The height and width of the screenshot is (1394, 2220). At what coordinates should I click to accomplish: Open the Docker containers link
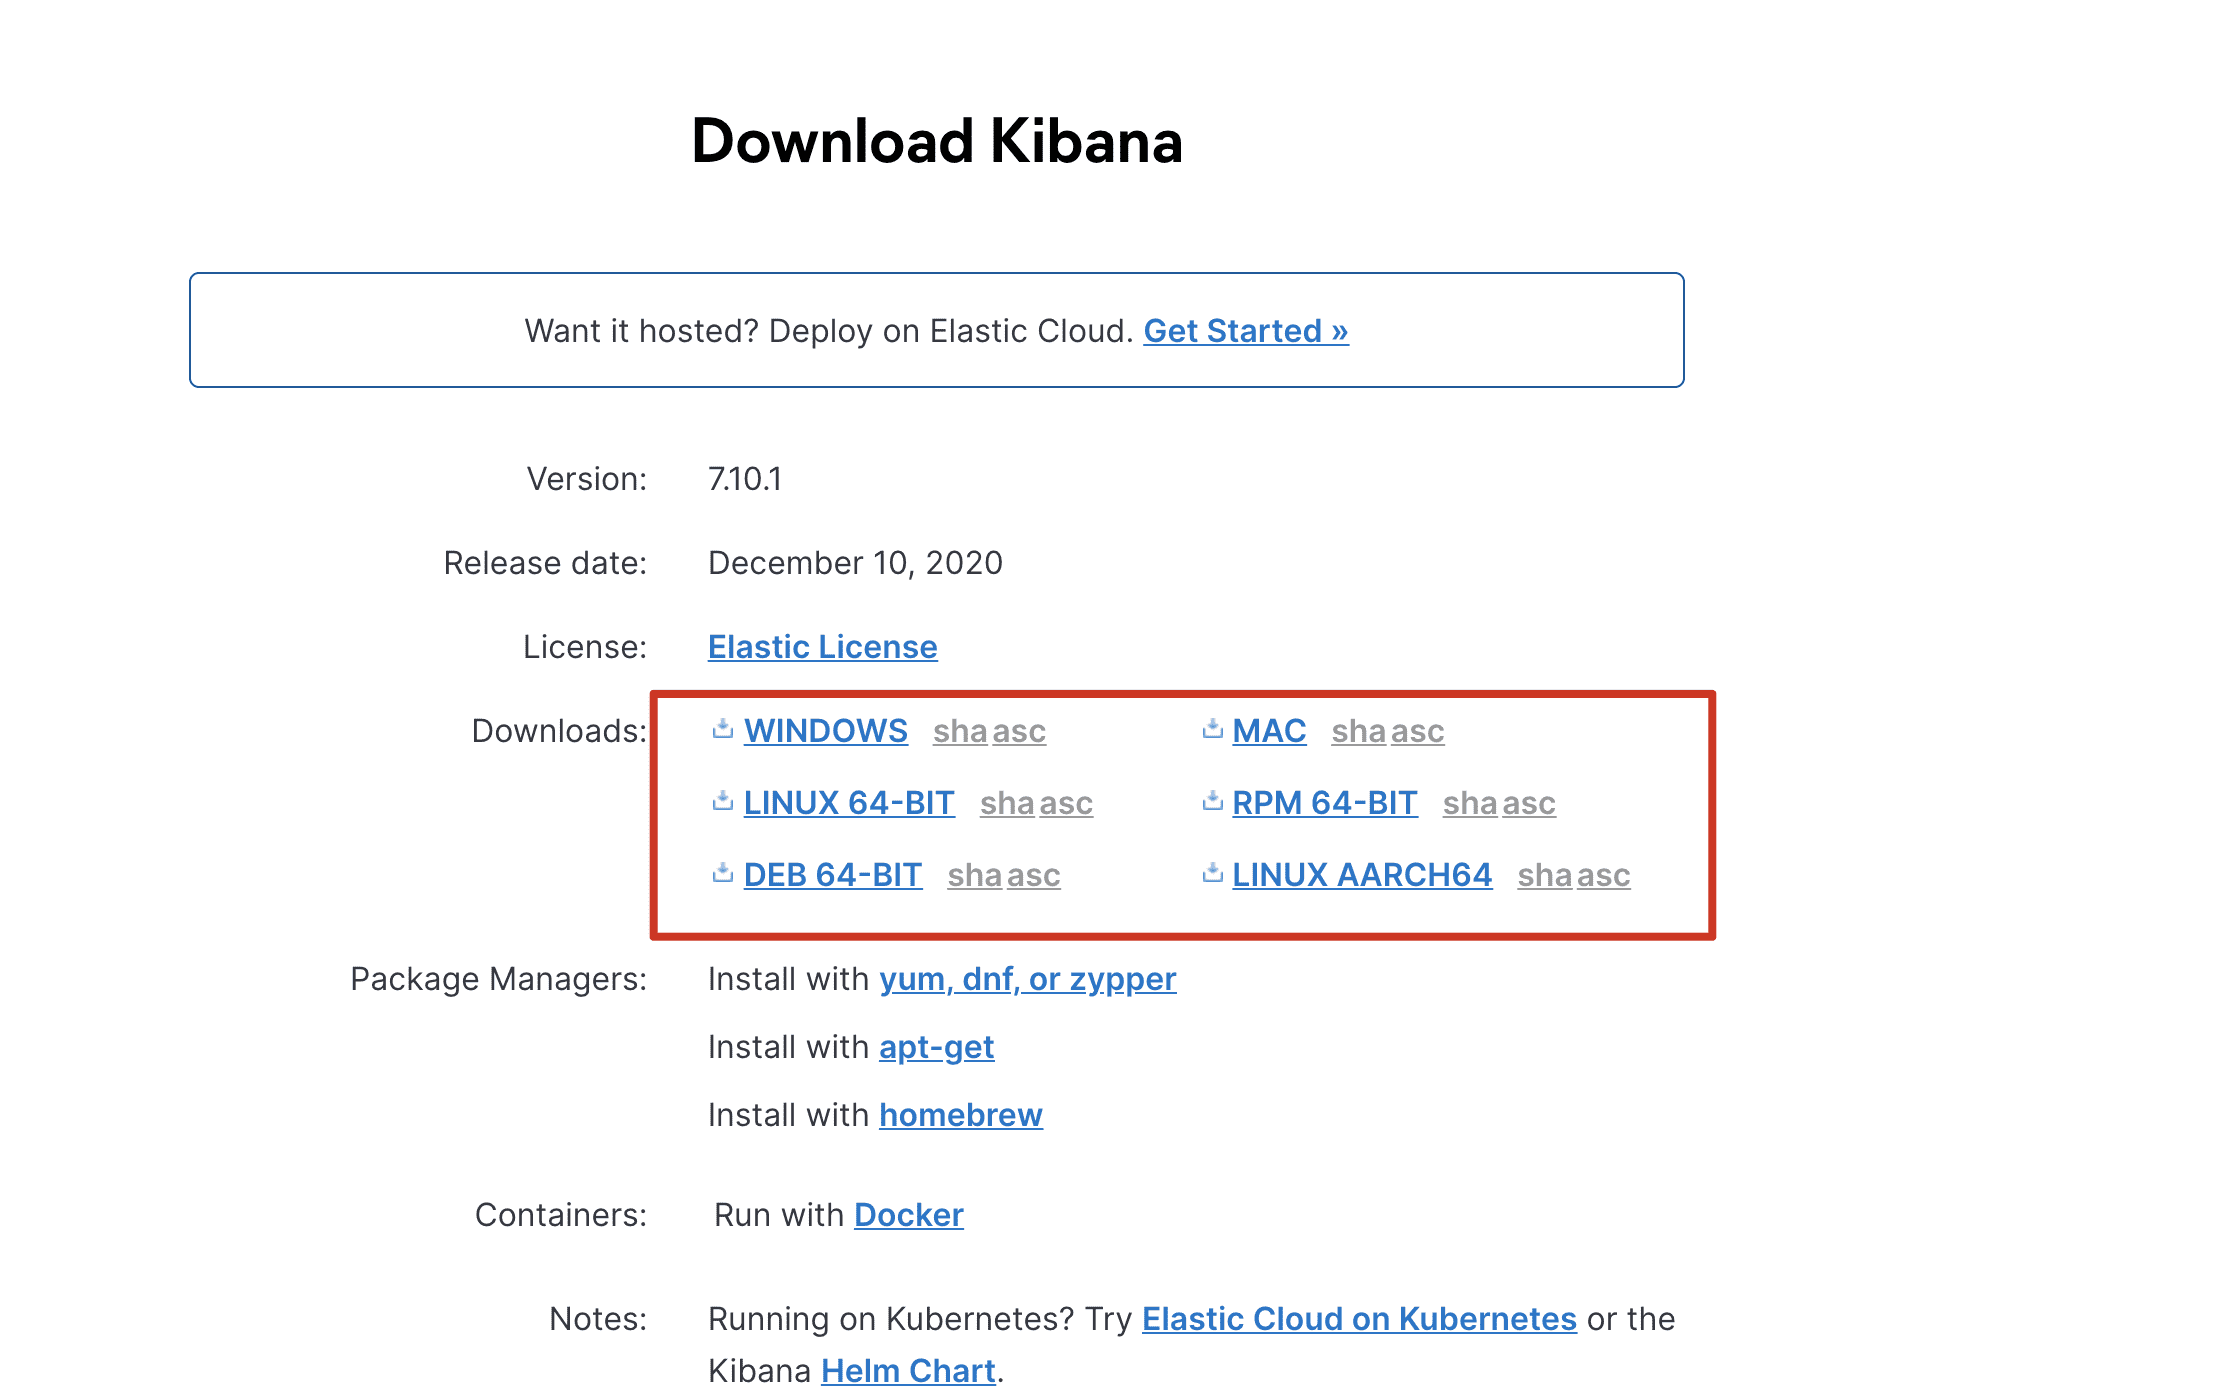[x=908, y=1215]
